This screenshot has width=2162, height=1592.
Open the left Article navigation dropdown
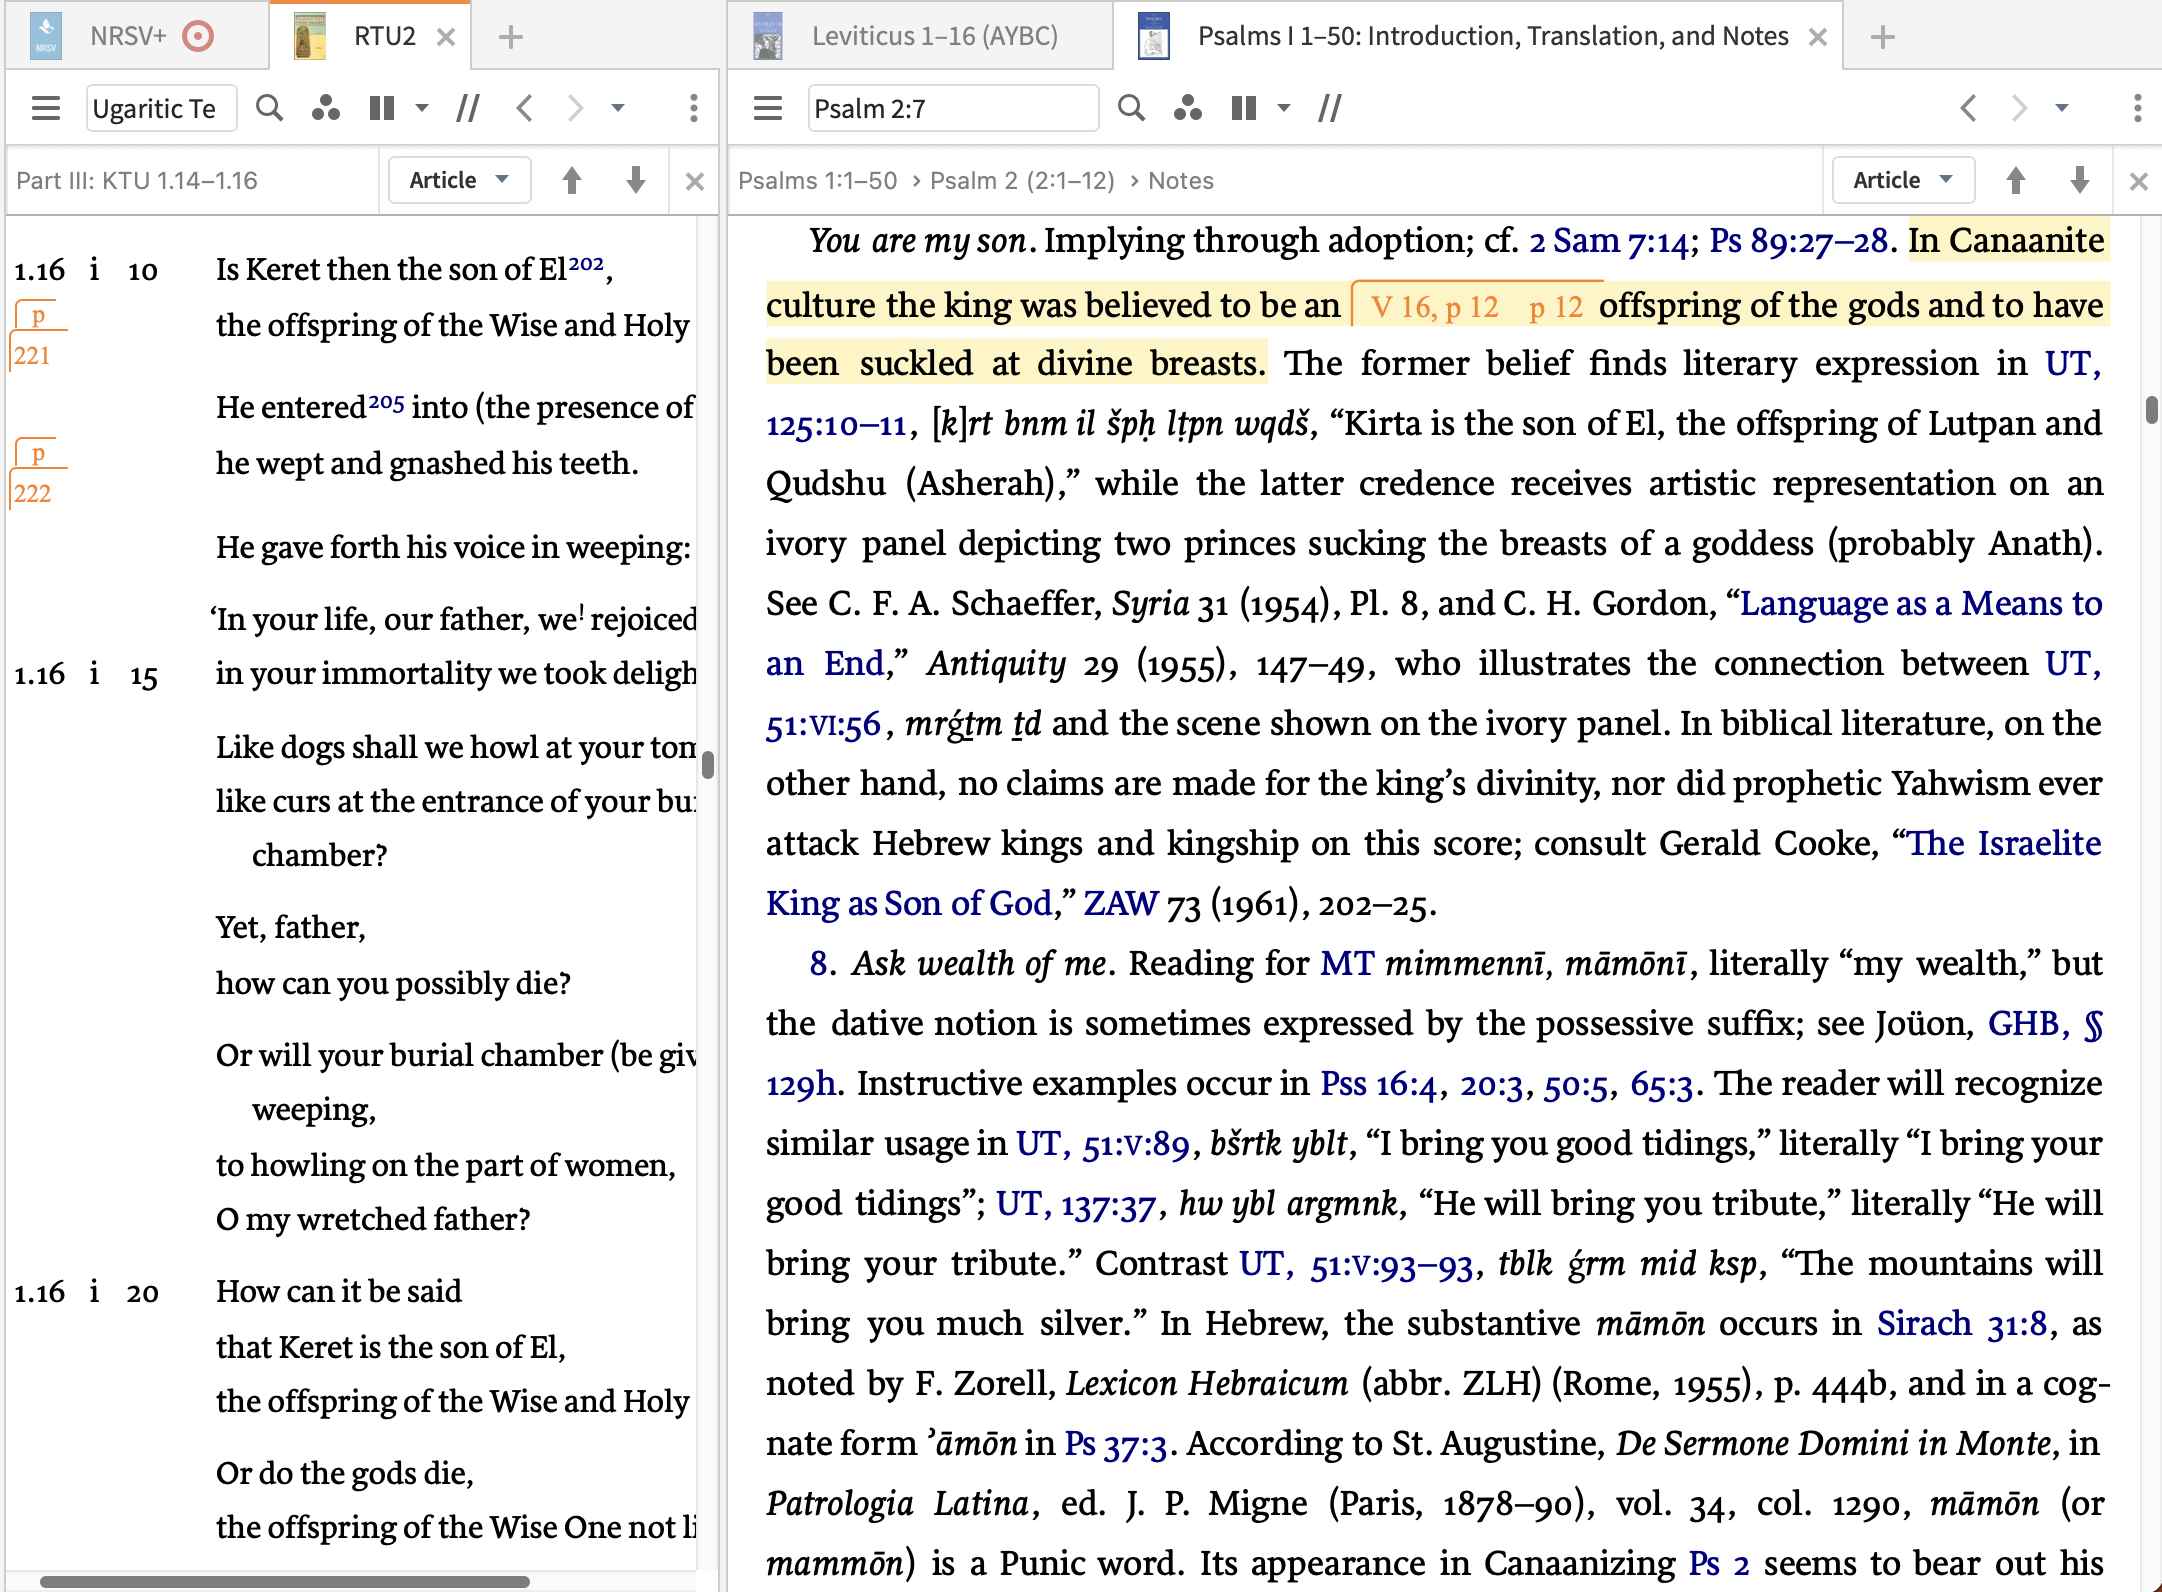459,180
